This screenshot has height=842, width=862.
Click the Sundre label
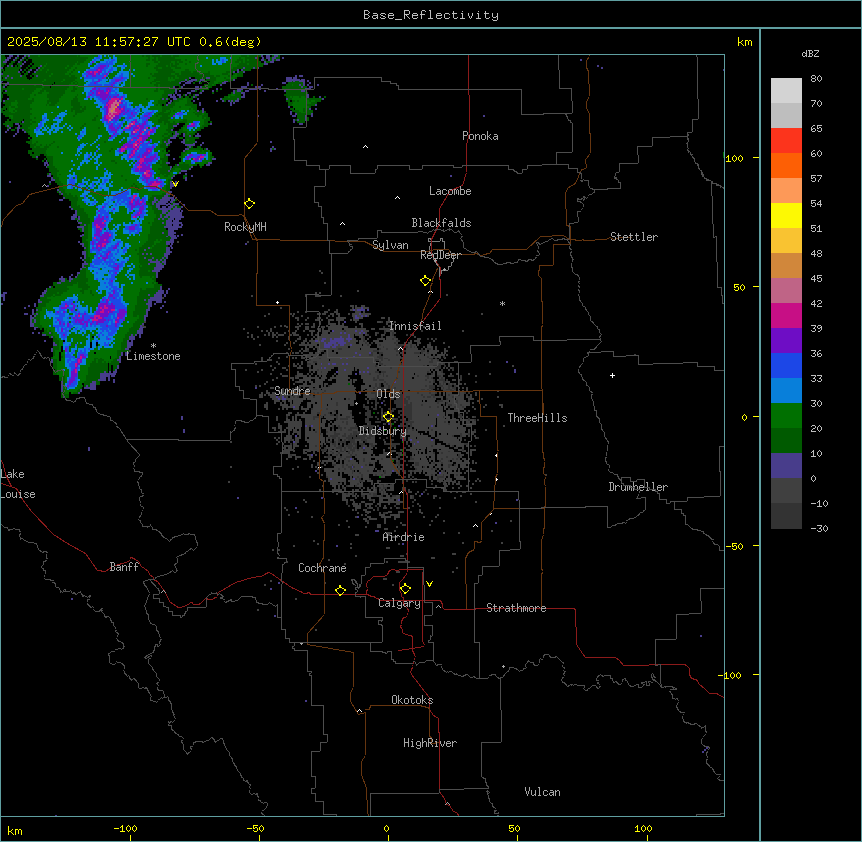pyautogui.click(x=292, y=391)
